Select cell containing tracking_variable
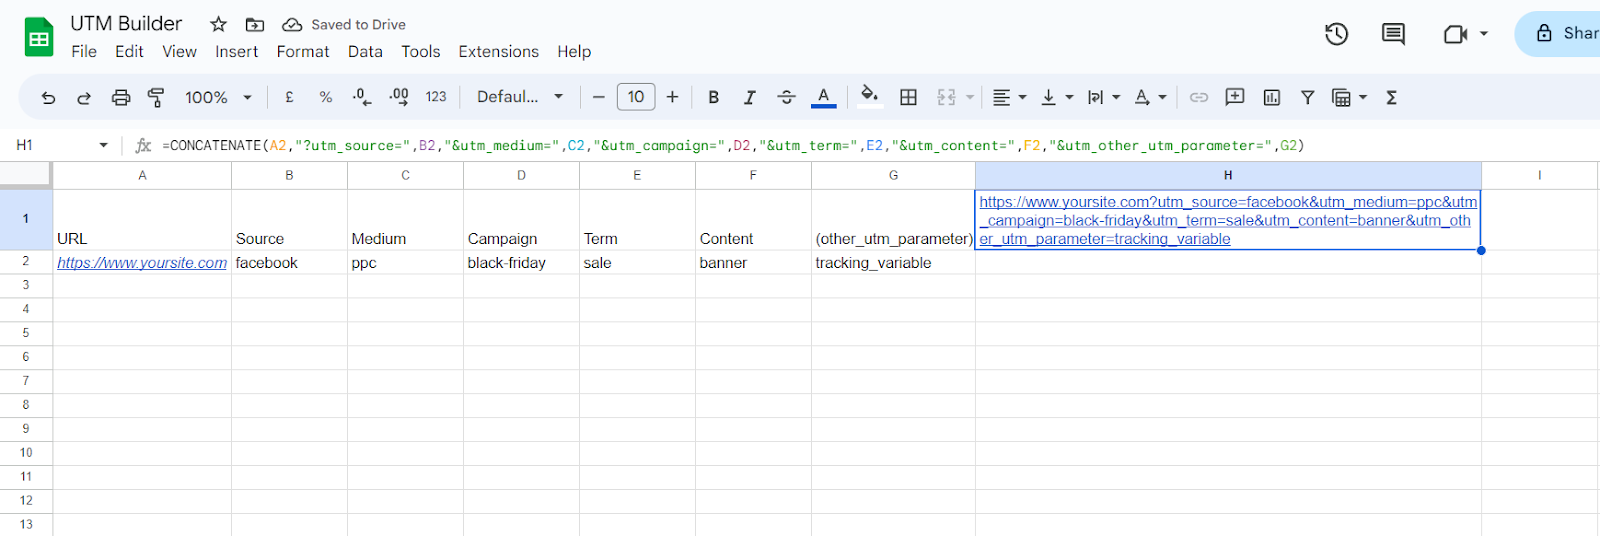Image resolution: width=1600 pixels, height=536 pixels. click(x=893, y=263)
